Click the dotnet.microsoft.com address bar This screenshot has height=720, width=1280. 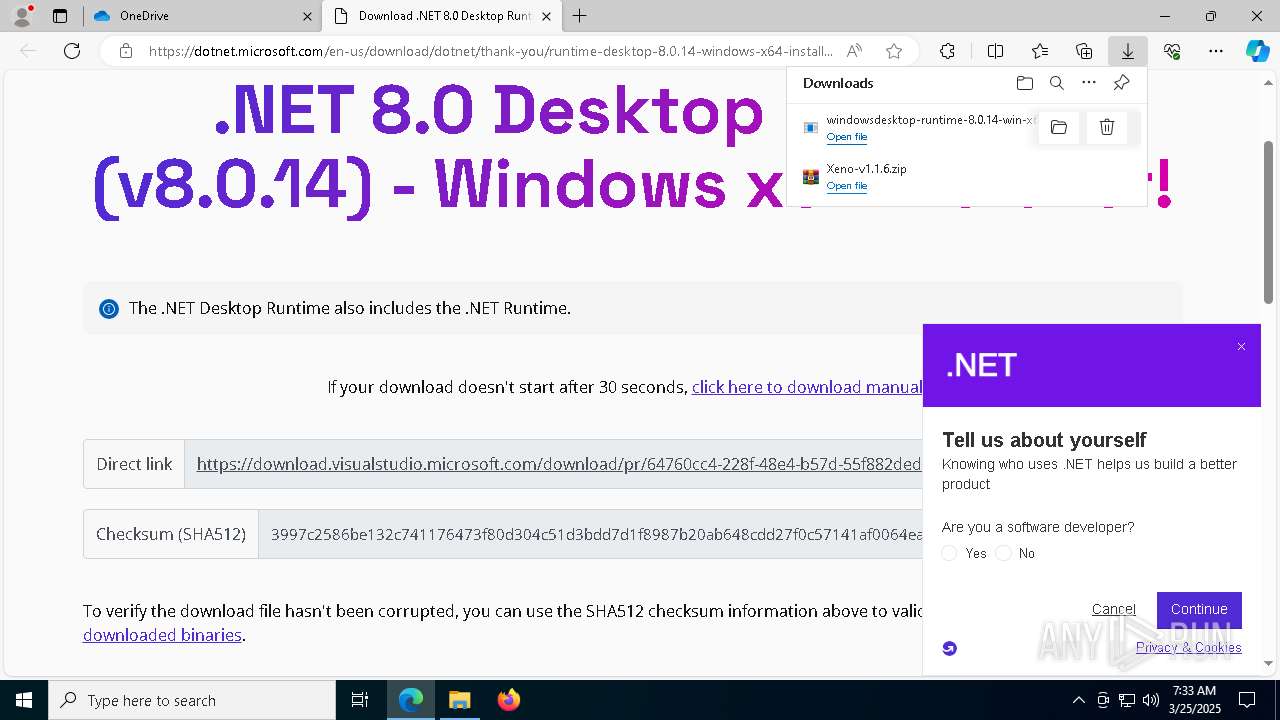click(x=490, y=51)
